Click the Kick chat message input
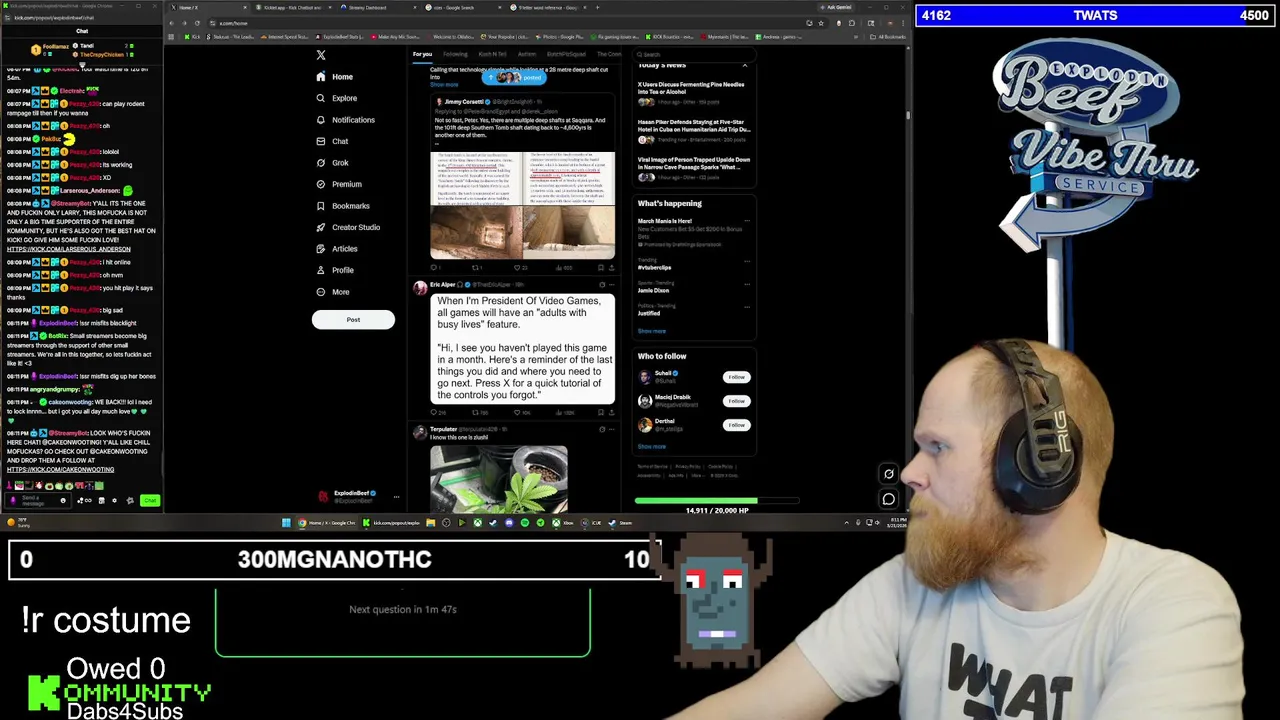This screenshot has width=1280, height=720. point(38,500)
